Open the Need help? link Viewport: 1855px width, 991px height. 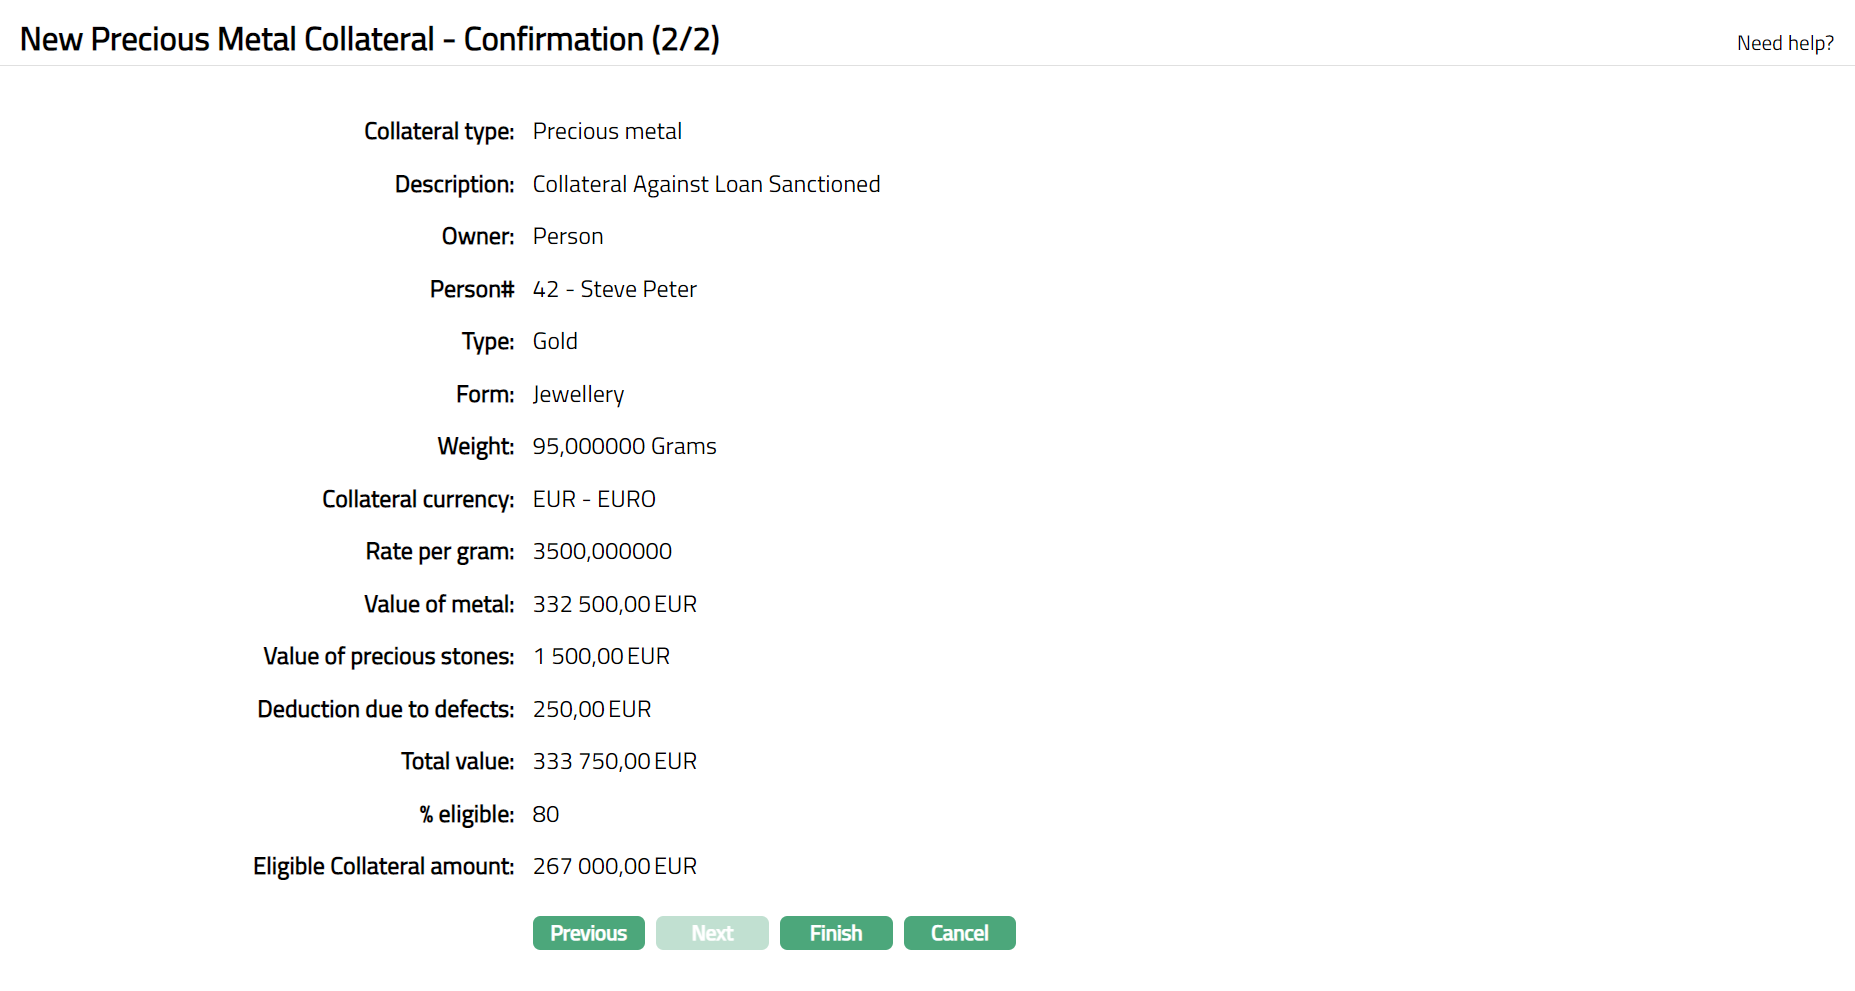tap(1784, 43)
